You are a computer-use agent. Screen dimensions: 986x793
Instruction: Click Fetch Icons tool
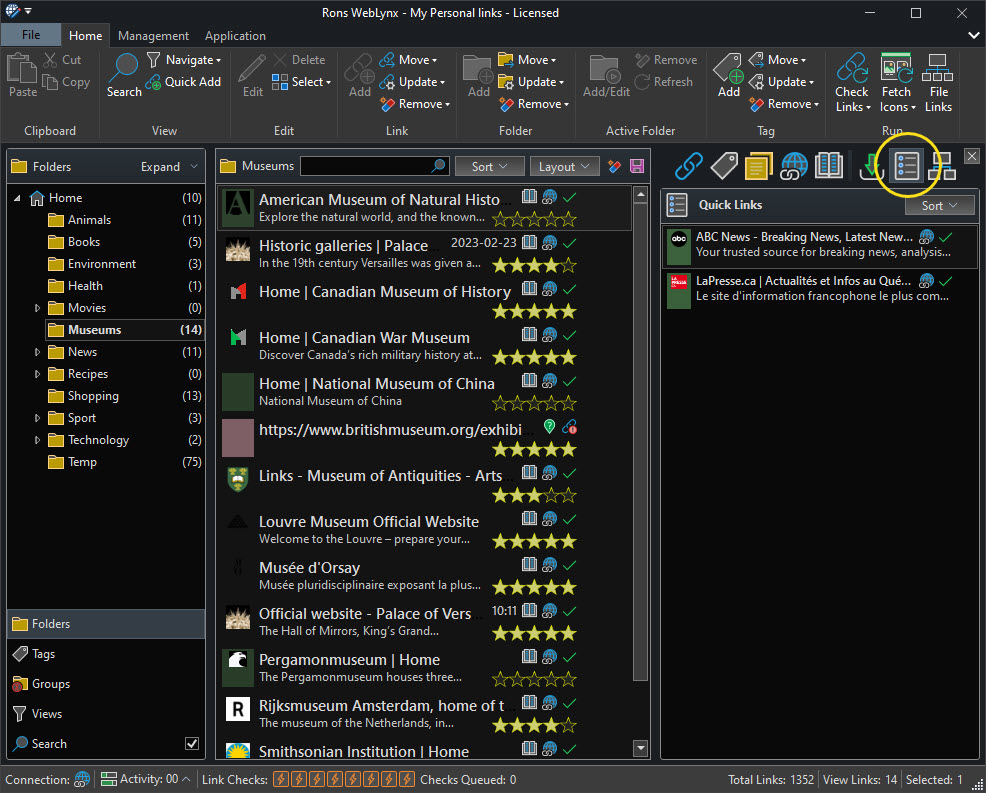point(897,83)
